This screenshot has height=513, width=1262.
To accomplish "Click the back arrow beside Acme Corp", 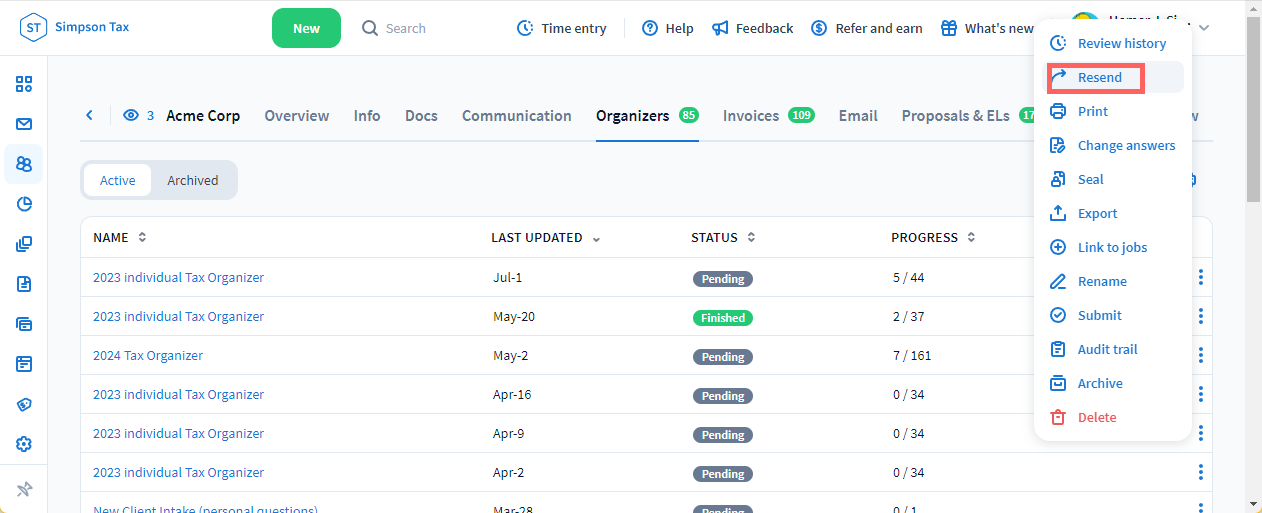I will point(89,115).
